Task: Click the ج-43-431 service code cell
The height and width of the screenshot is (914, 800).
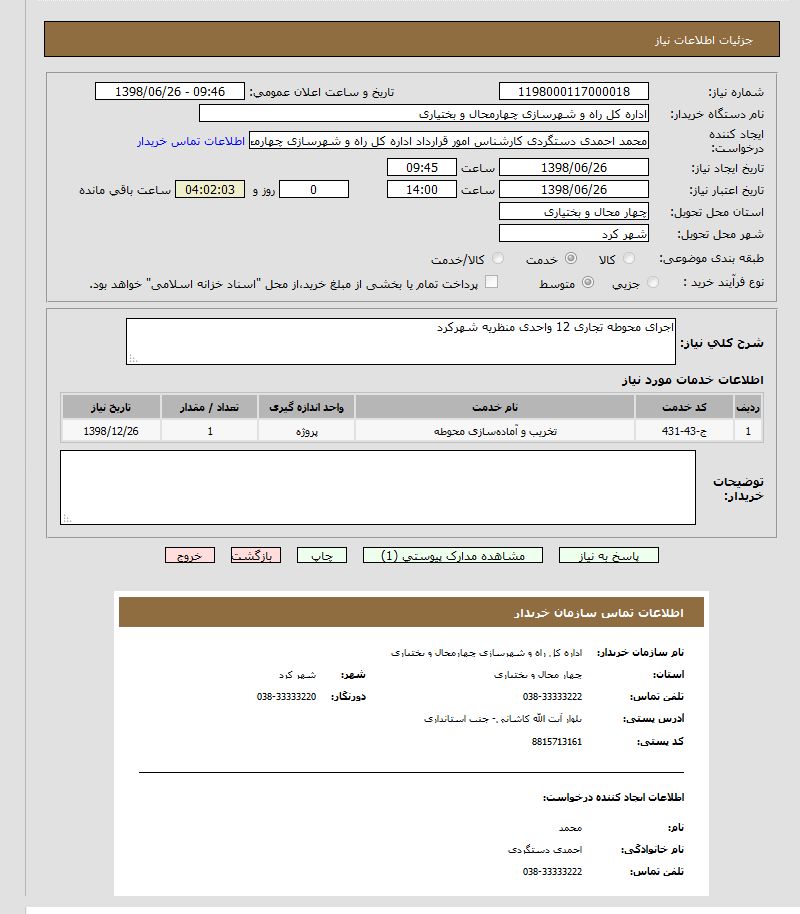Action: tap(684, 431)
